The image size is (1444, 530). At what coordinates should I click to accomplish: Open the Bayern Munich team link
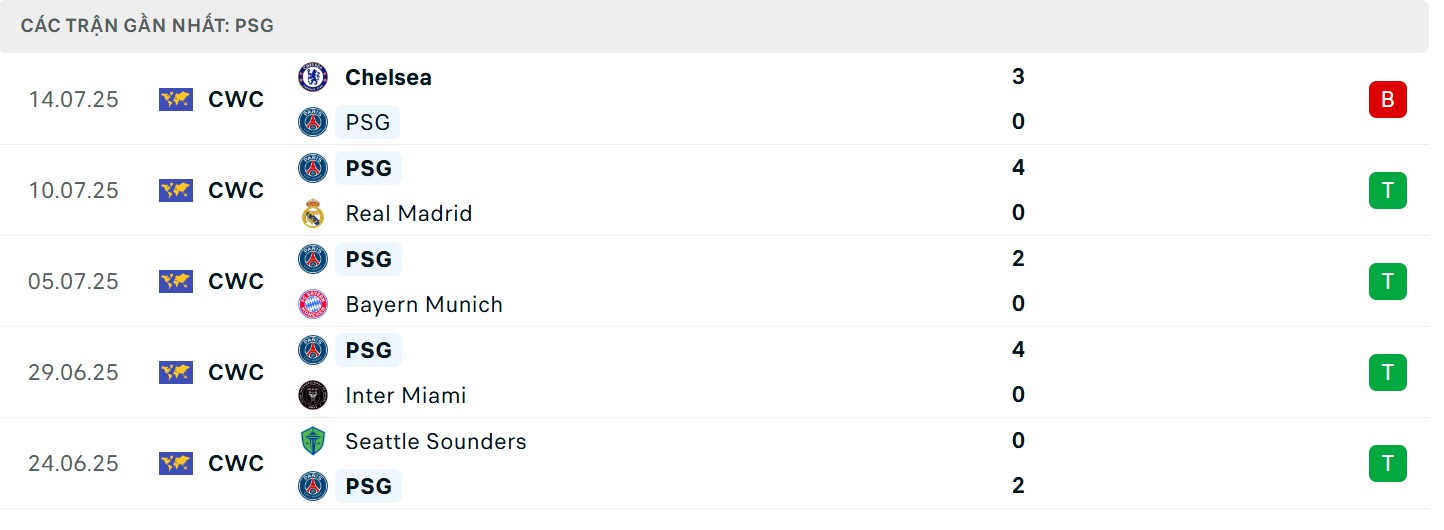[x=424, y=305]
